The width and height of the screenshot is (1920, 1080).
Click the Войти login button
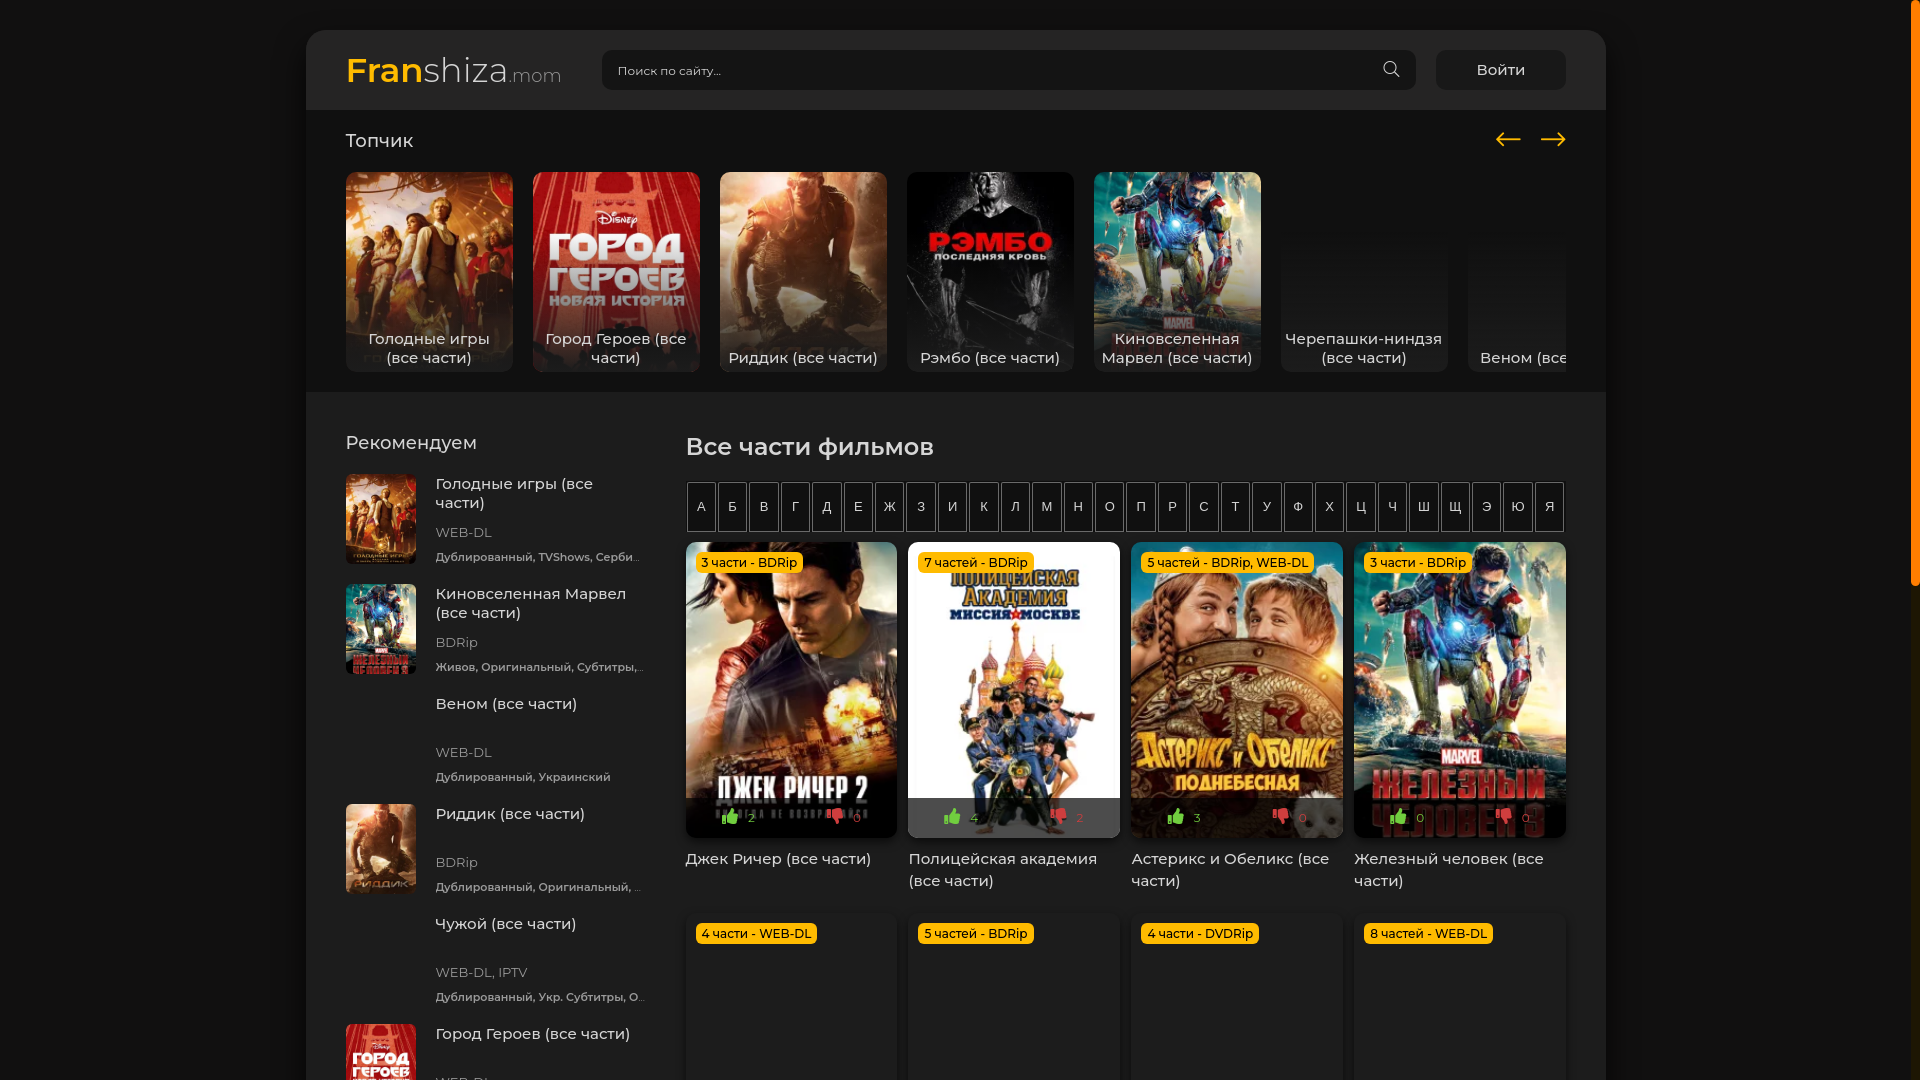coord(1500,70)
